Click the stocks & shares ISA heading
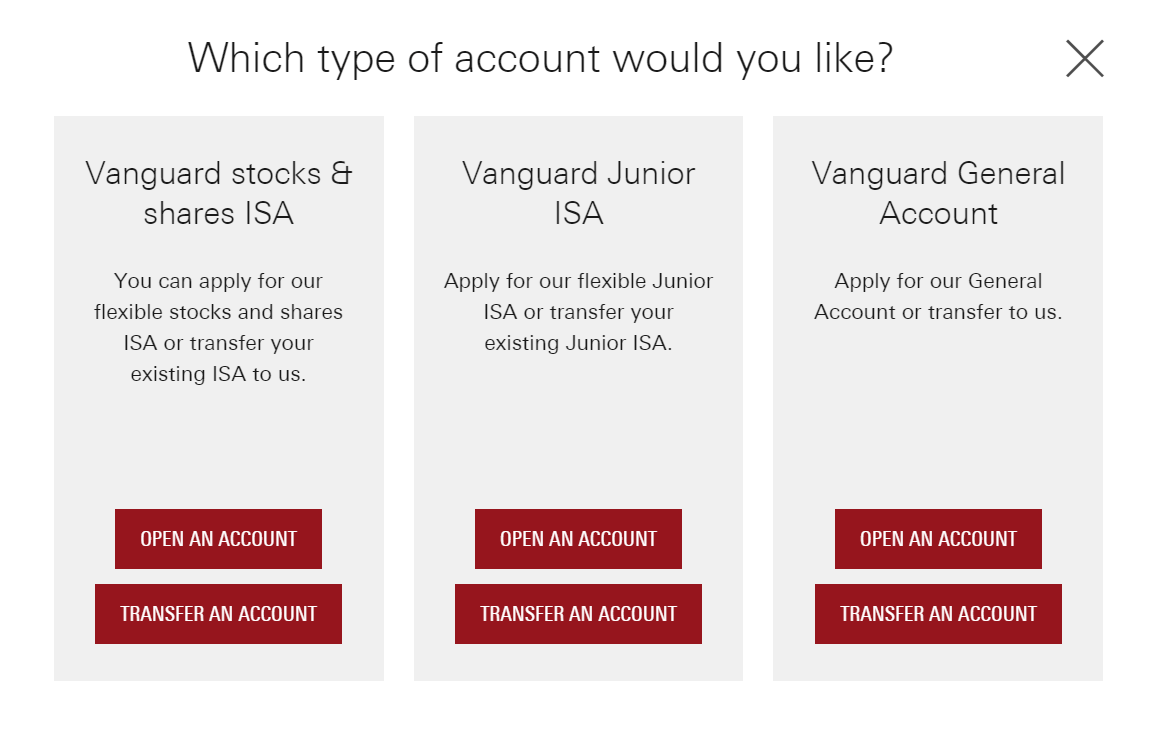The height and width of the screenshot is (731, 1156). tap(218, 193)
